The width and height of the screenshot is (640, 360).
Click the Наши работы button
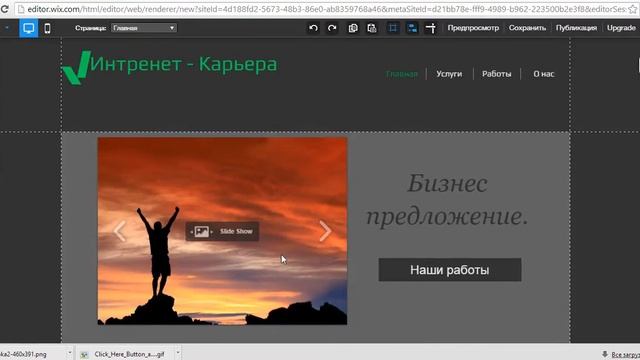point(450,270)
